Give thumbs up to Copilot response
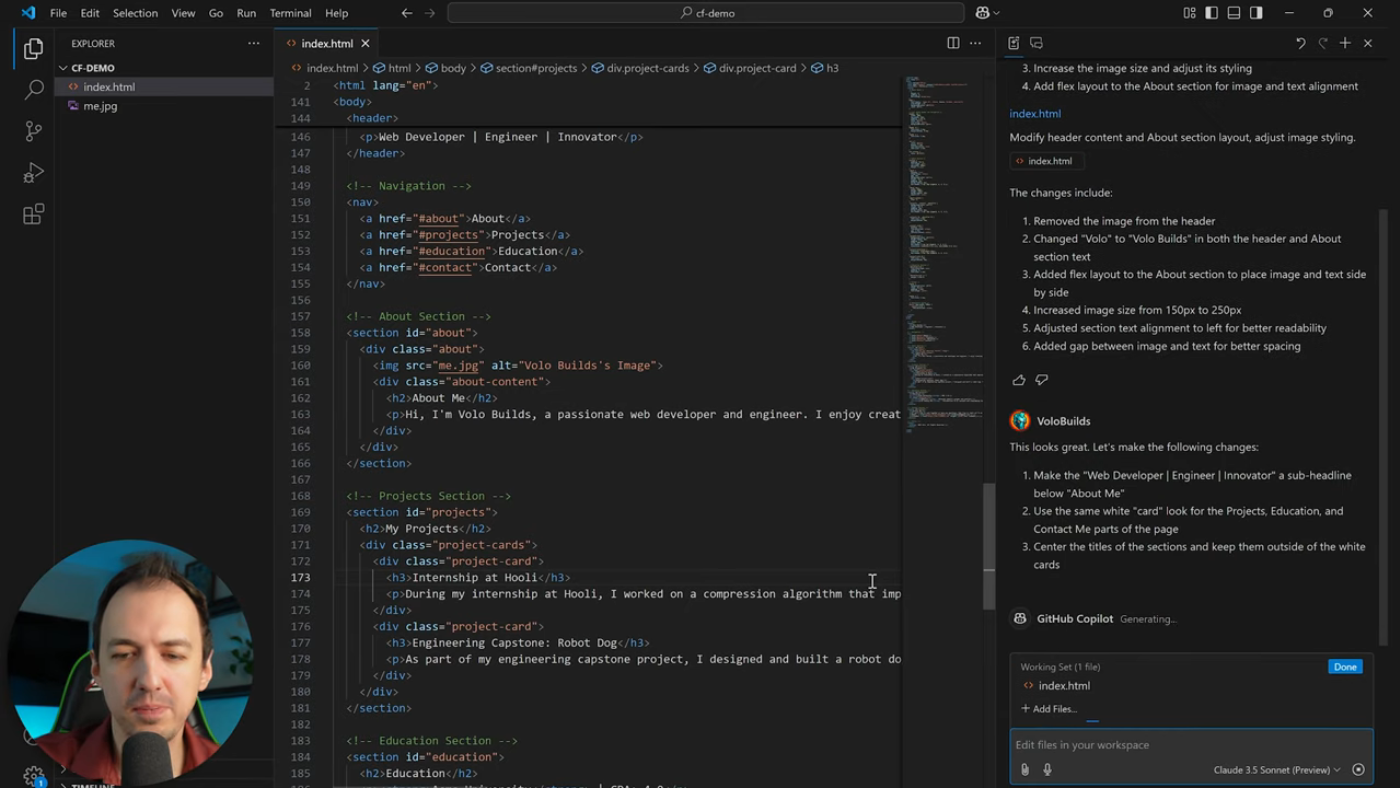The width and height of the screenshot is (1400, 788). coord(1019,380)
